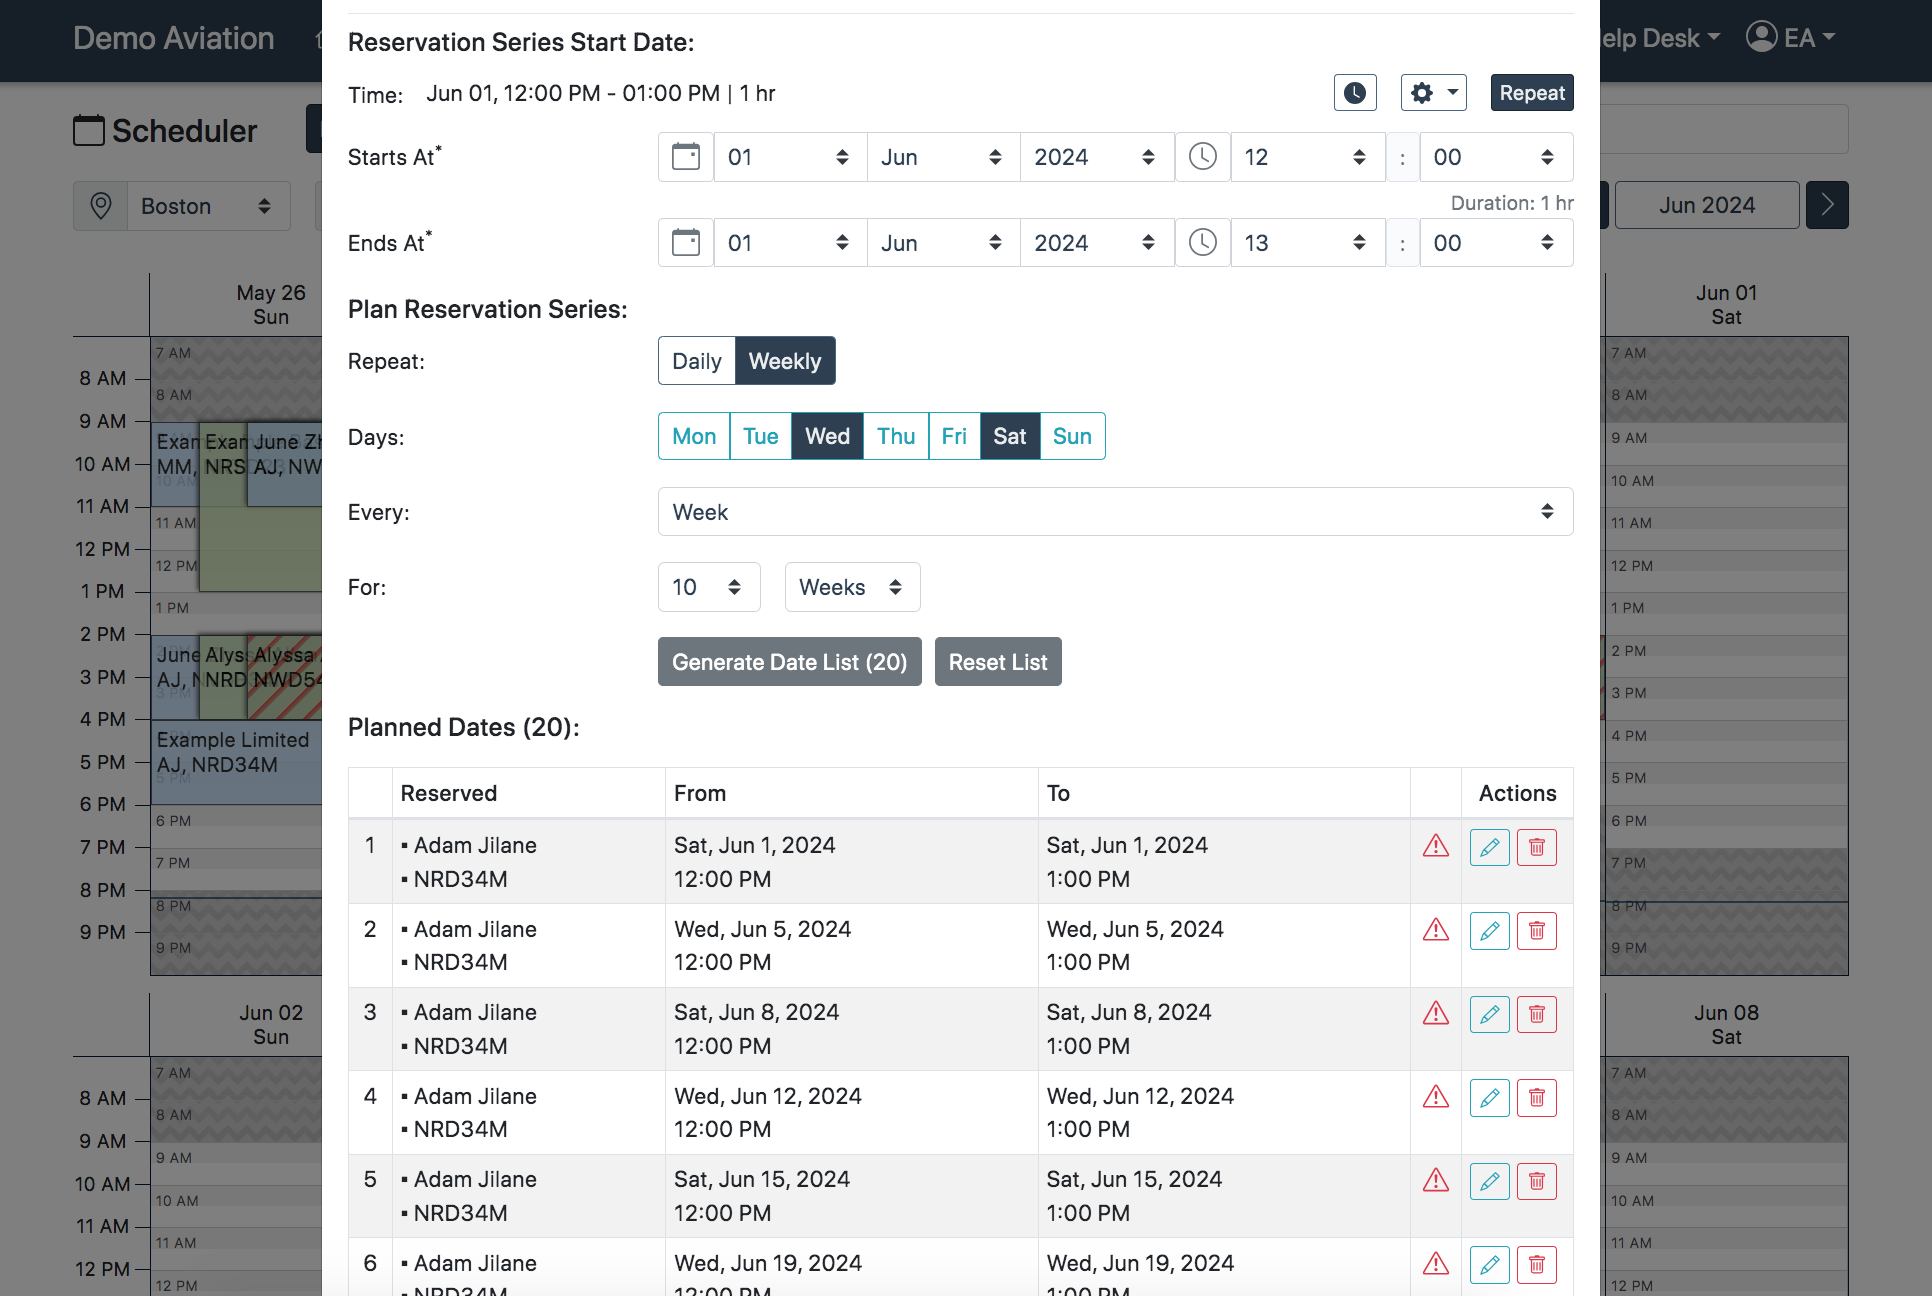Click edit pencil for Jun 1 reservation
This screenshot has height=1296, width=1932.
[x=1489, y=847]
